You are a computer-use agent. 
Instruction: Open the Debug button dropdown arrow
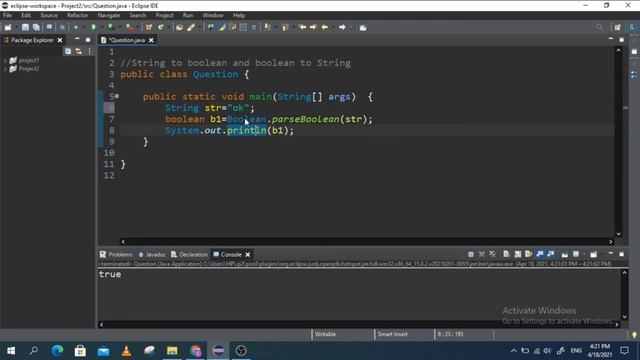(83, 27)
